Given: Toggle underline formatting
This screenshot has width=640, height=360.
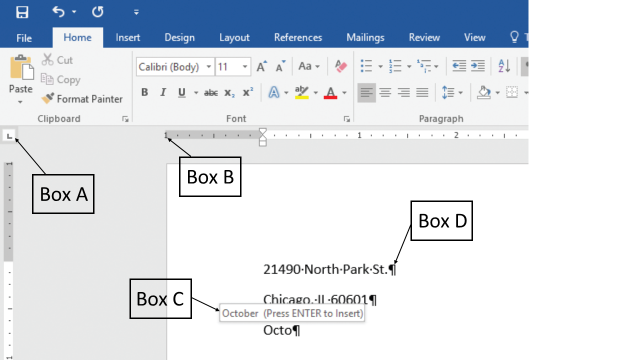Looking at the screenshot, I should 182,93.
